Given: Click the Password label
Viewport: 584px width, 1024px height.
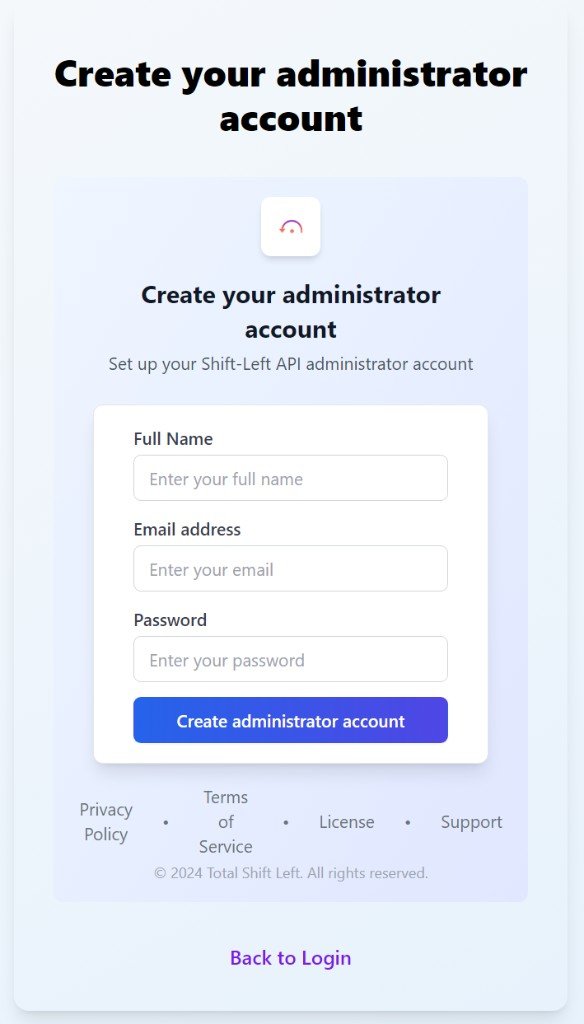Looking at the screenshot, I should click(x=170, y=620).
